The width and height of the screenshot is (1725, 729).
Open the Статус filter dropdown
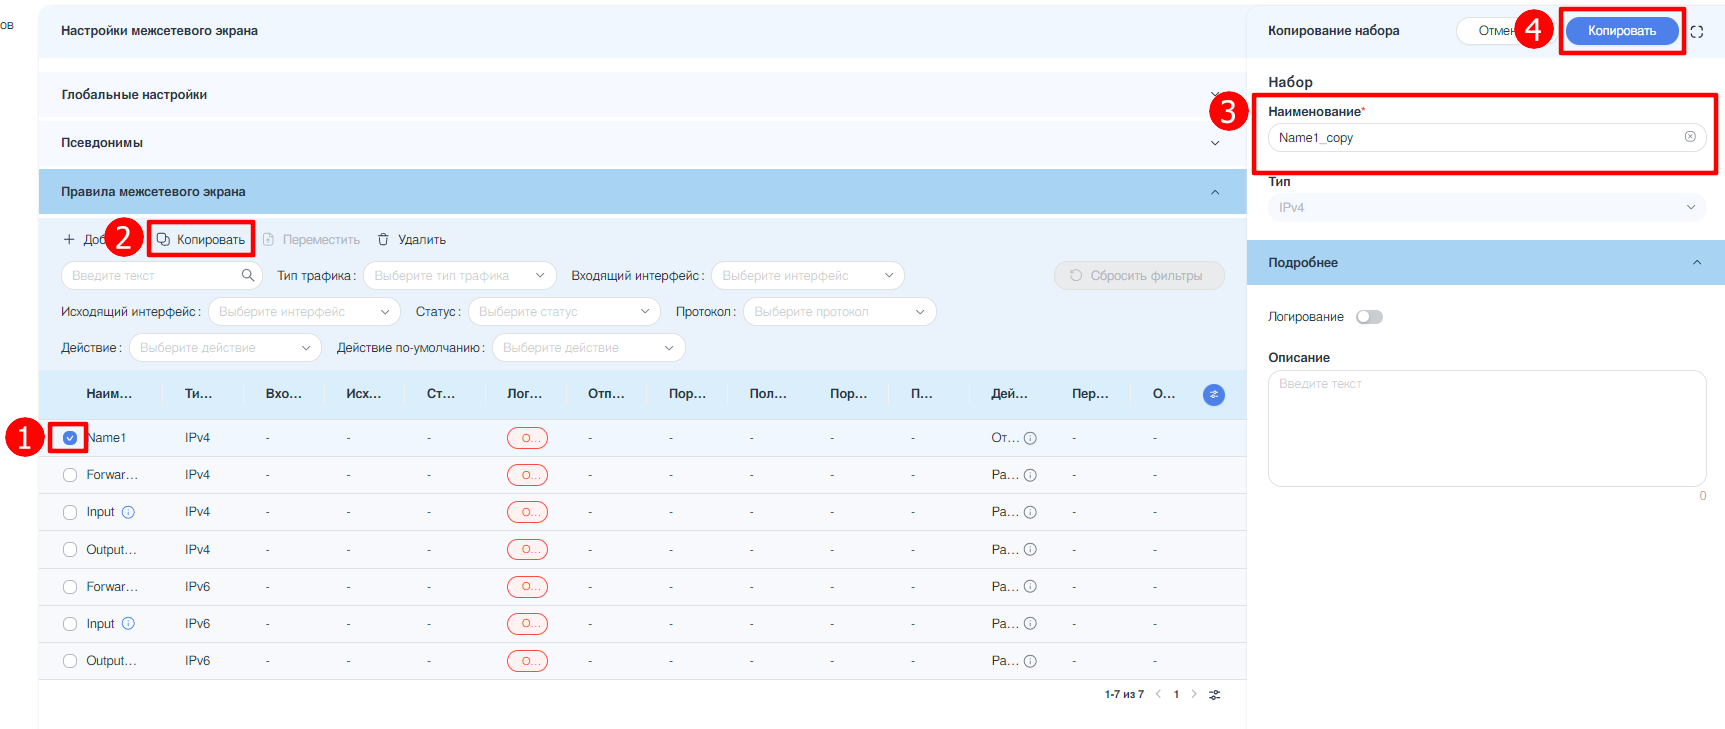564,312
